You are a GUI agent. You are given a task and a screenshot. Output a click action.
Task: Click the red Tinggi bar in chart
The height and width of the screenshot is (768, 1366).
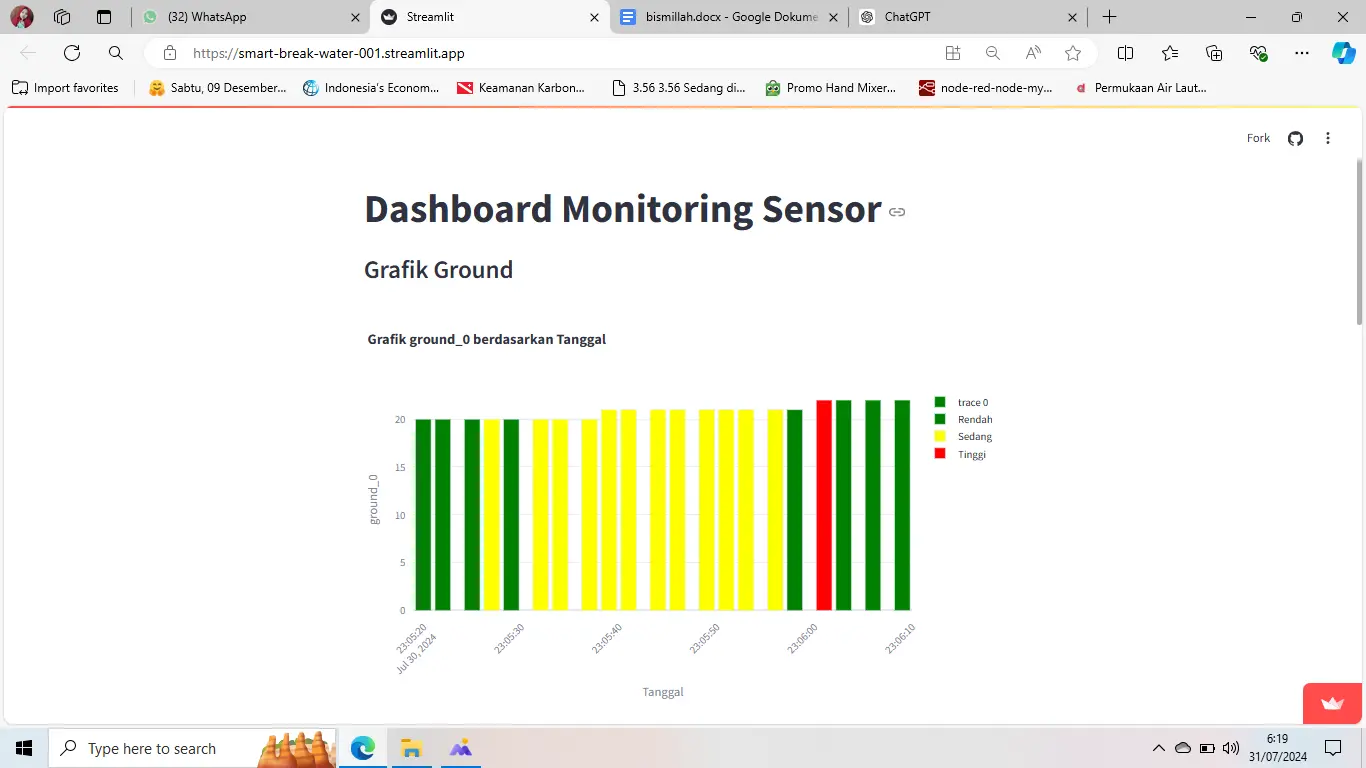pos(824,505)
